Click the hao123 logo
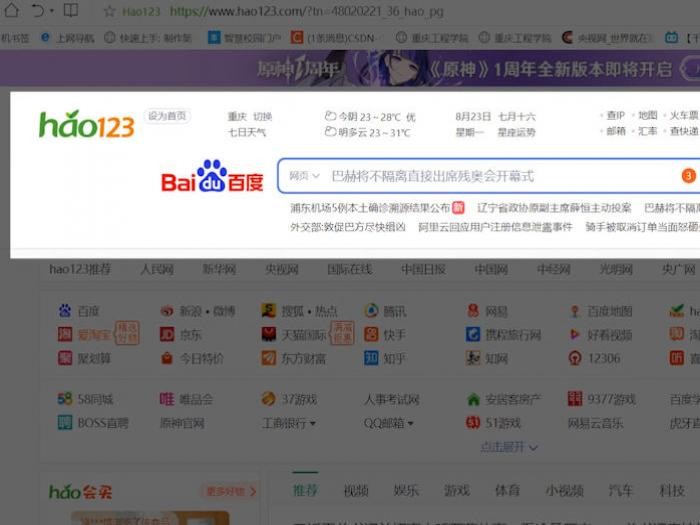 click(87, 125)
